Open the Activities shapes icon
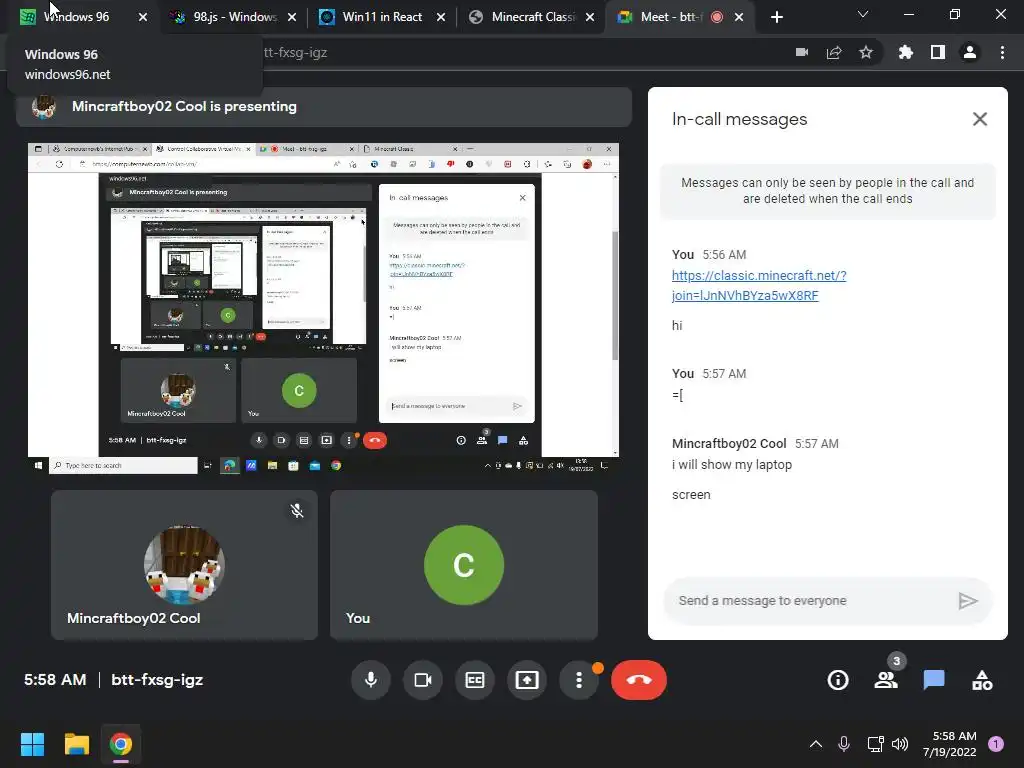This screenshot has width=1024, height=768. click(x=982, y=680)
